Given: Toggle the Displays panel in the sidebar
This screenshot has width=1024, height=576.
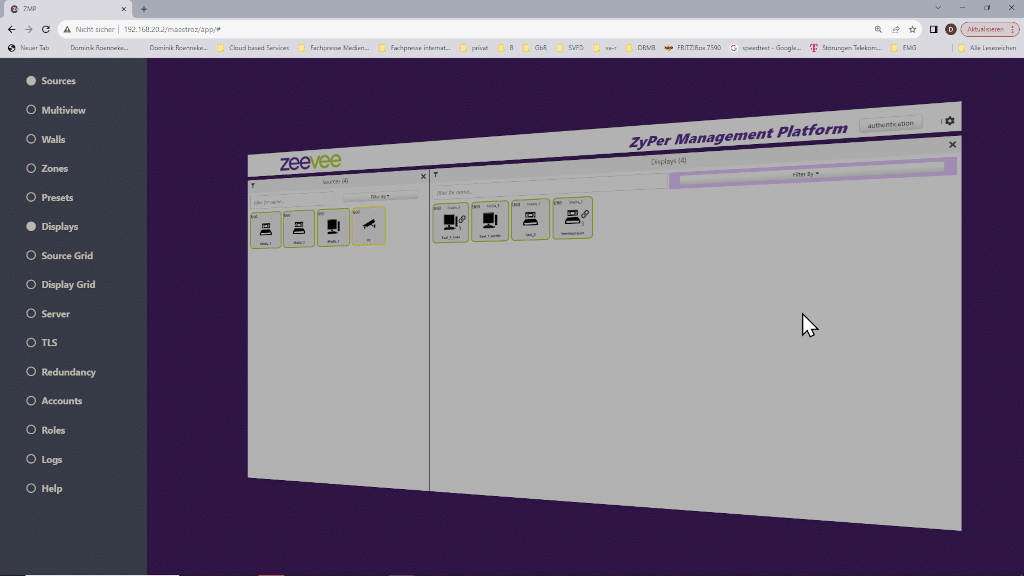Looking at the screenshot, I should pyautogui.click(x=52, y=227).
